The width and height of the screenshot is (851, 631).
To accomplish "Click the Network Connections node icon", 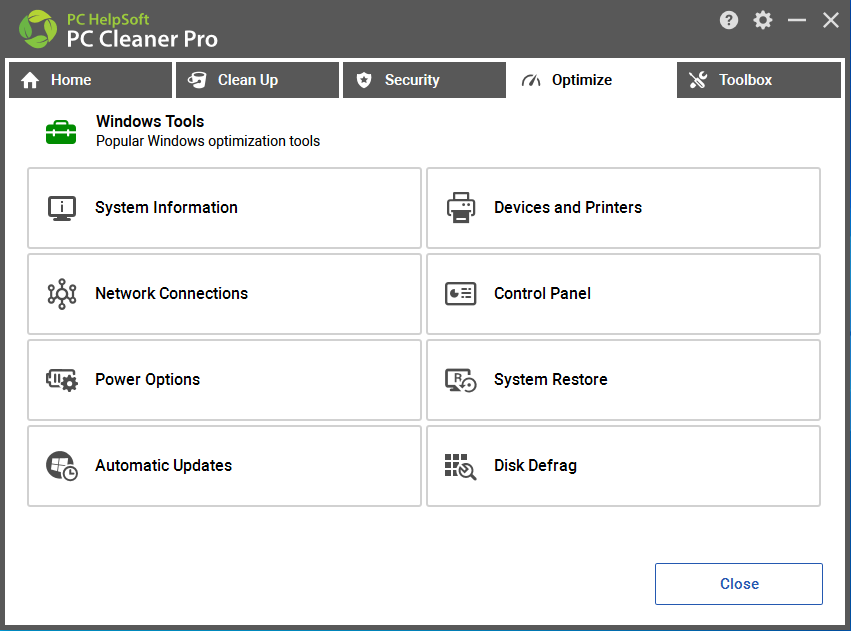I will [62, 294].
